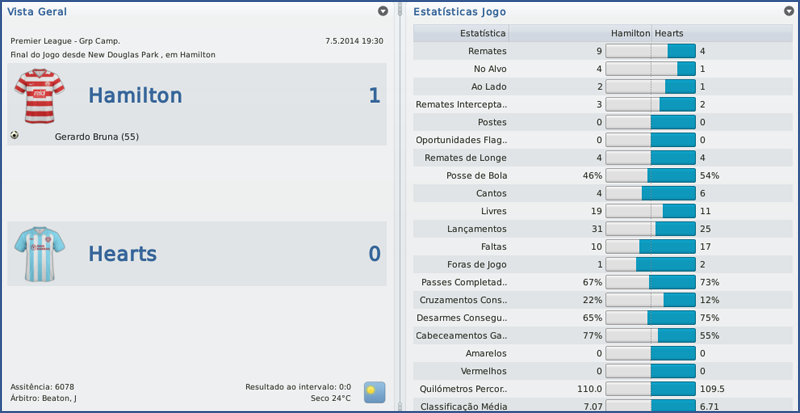Click the Posse de Bola possession bar
The width and height of the screenshot is (800, 413).
pos(650,175)
